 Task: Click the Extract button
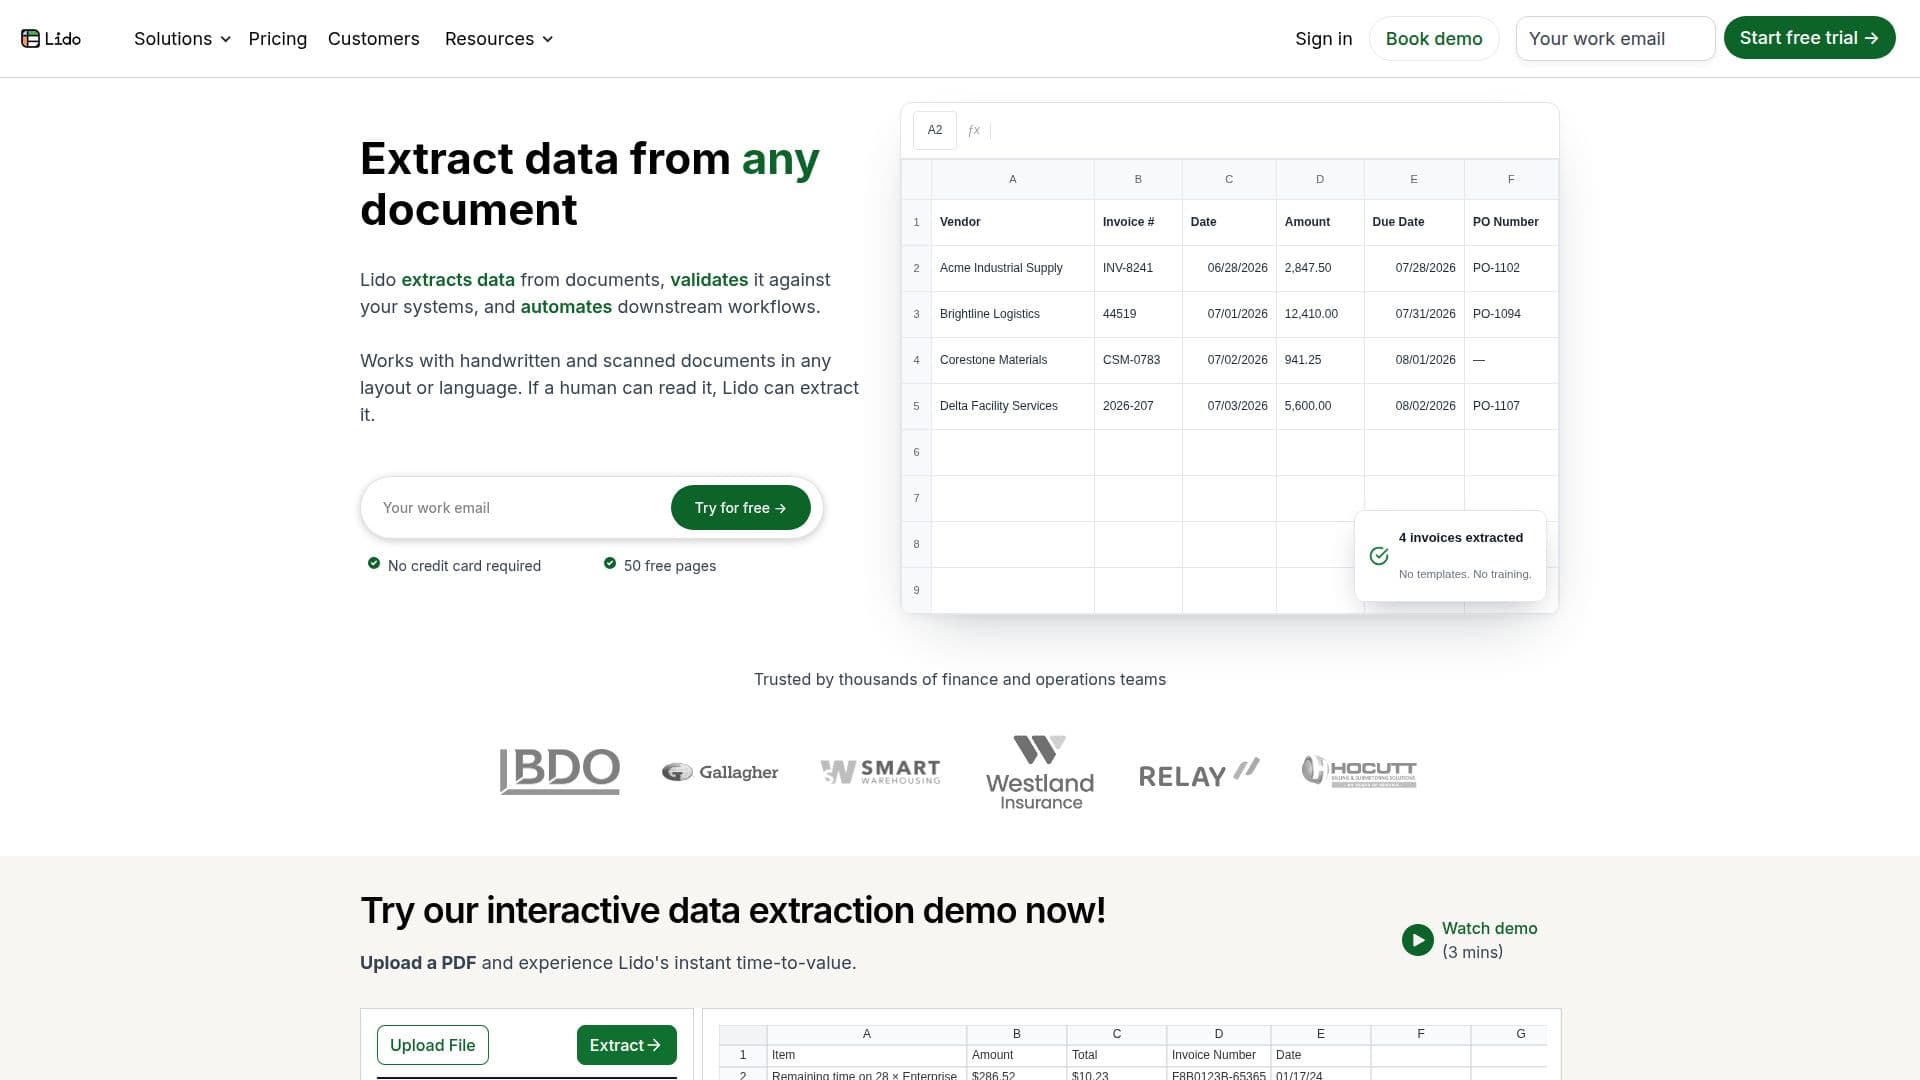[627, 1045]
